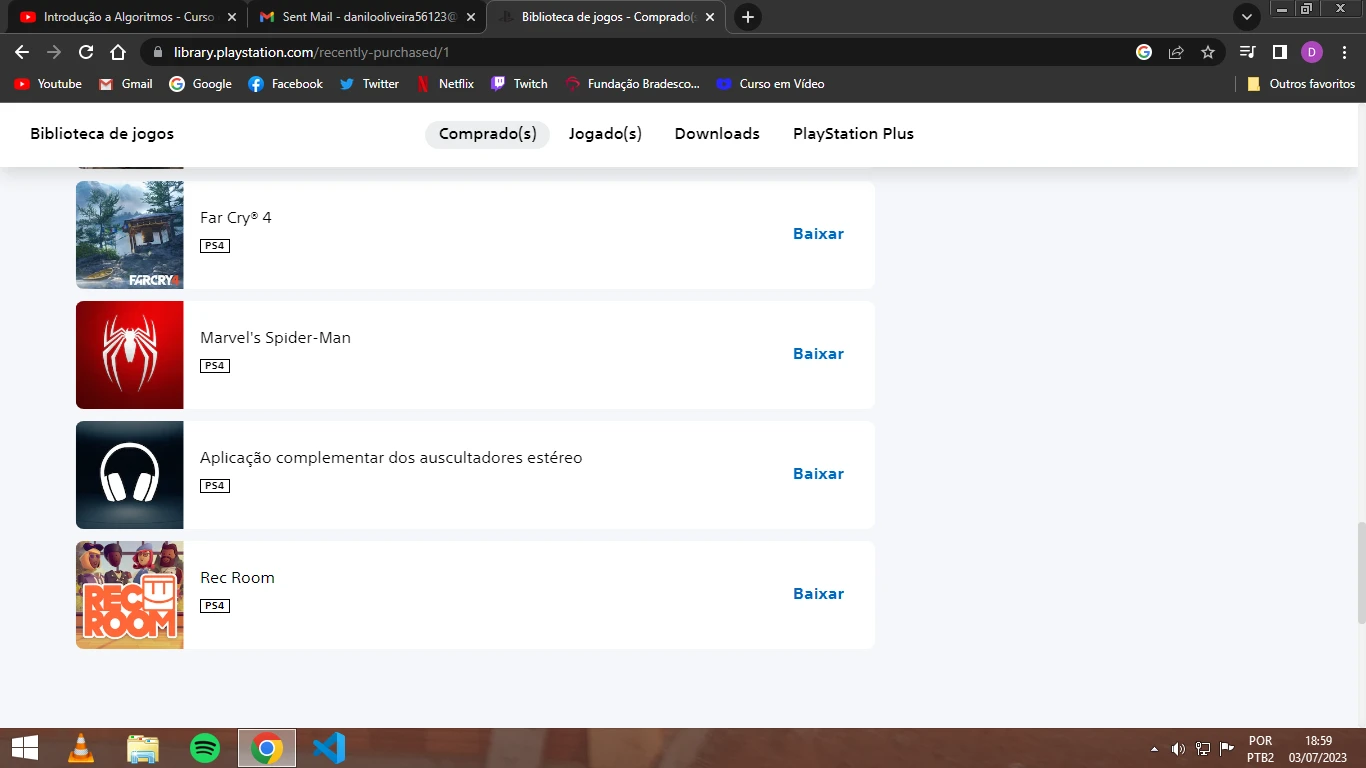Open the Rec Room cover thumbnail
The height and width of the screenshot is (768, 1366).
[130, 595]
